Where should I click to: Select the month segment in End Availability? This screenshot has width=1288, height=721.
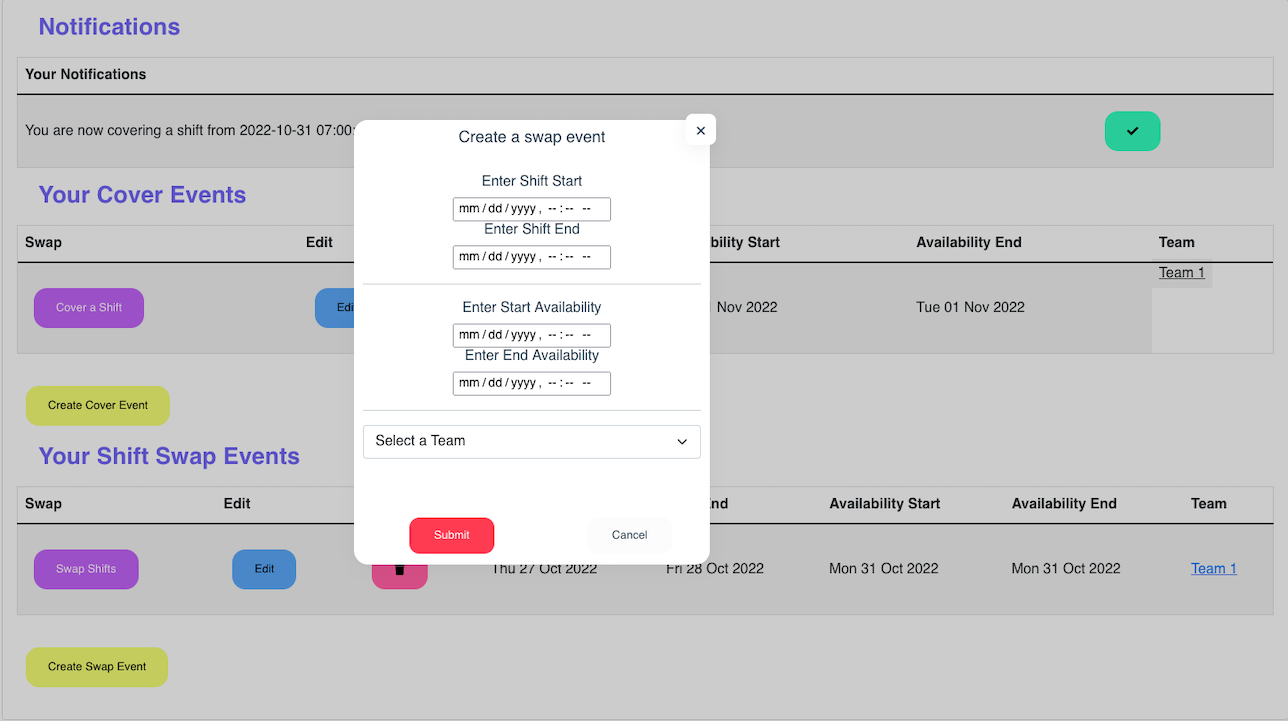469,383
